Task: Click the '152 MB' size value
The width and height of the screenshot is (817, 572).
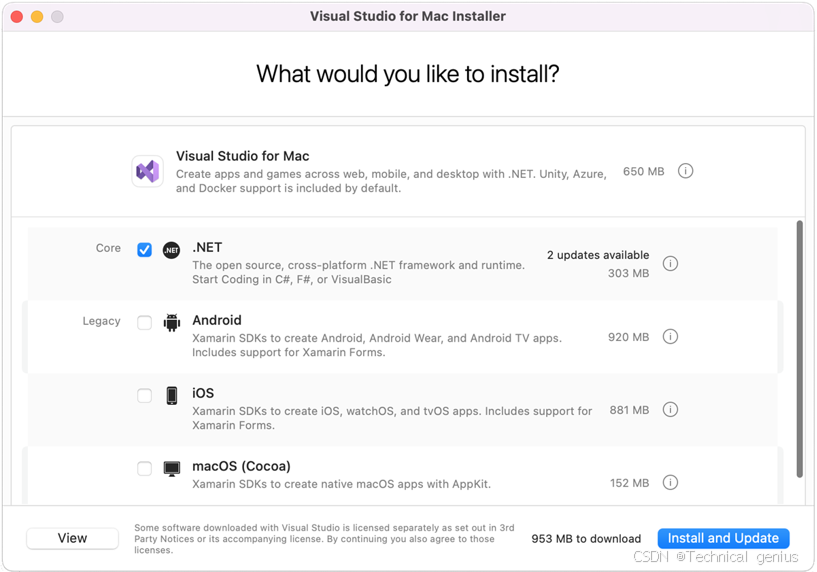Action: click(x=629, y=483)
